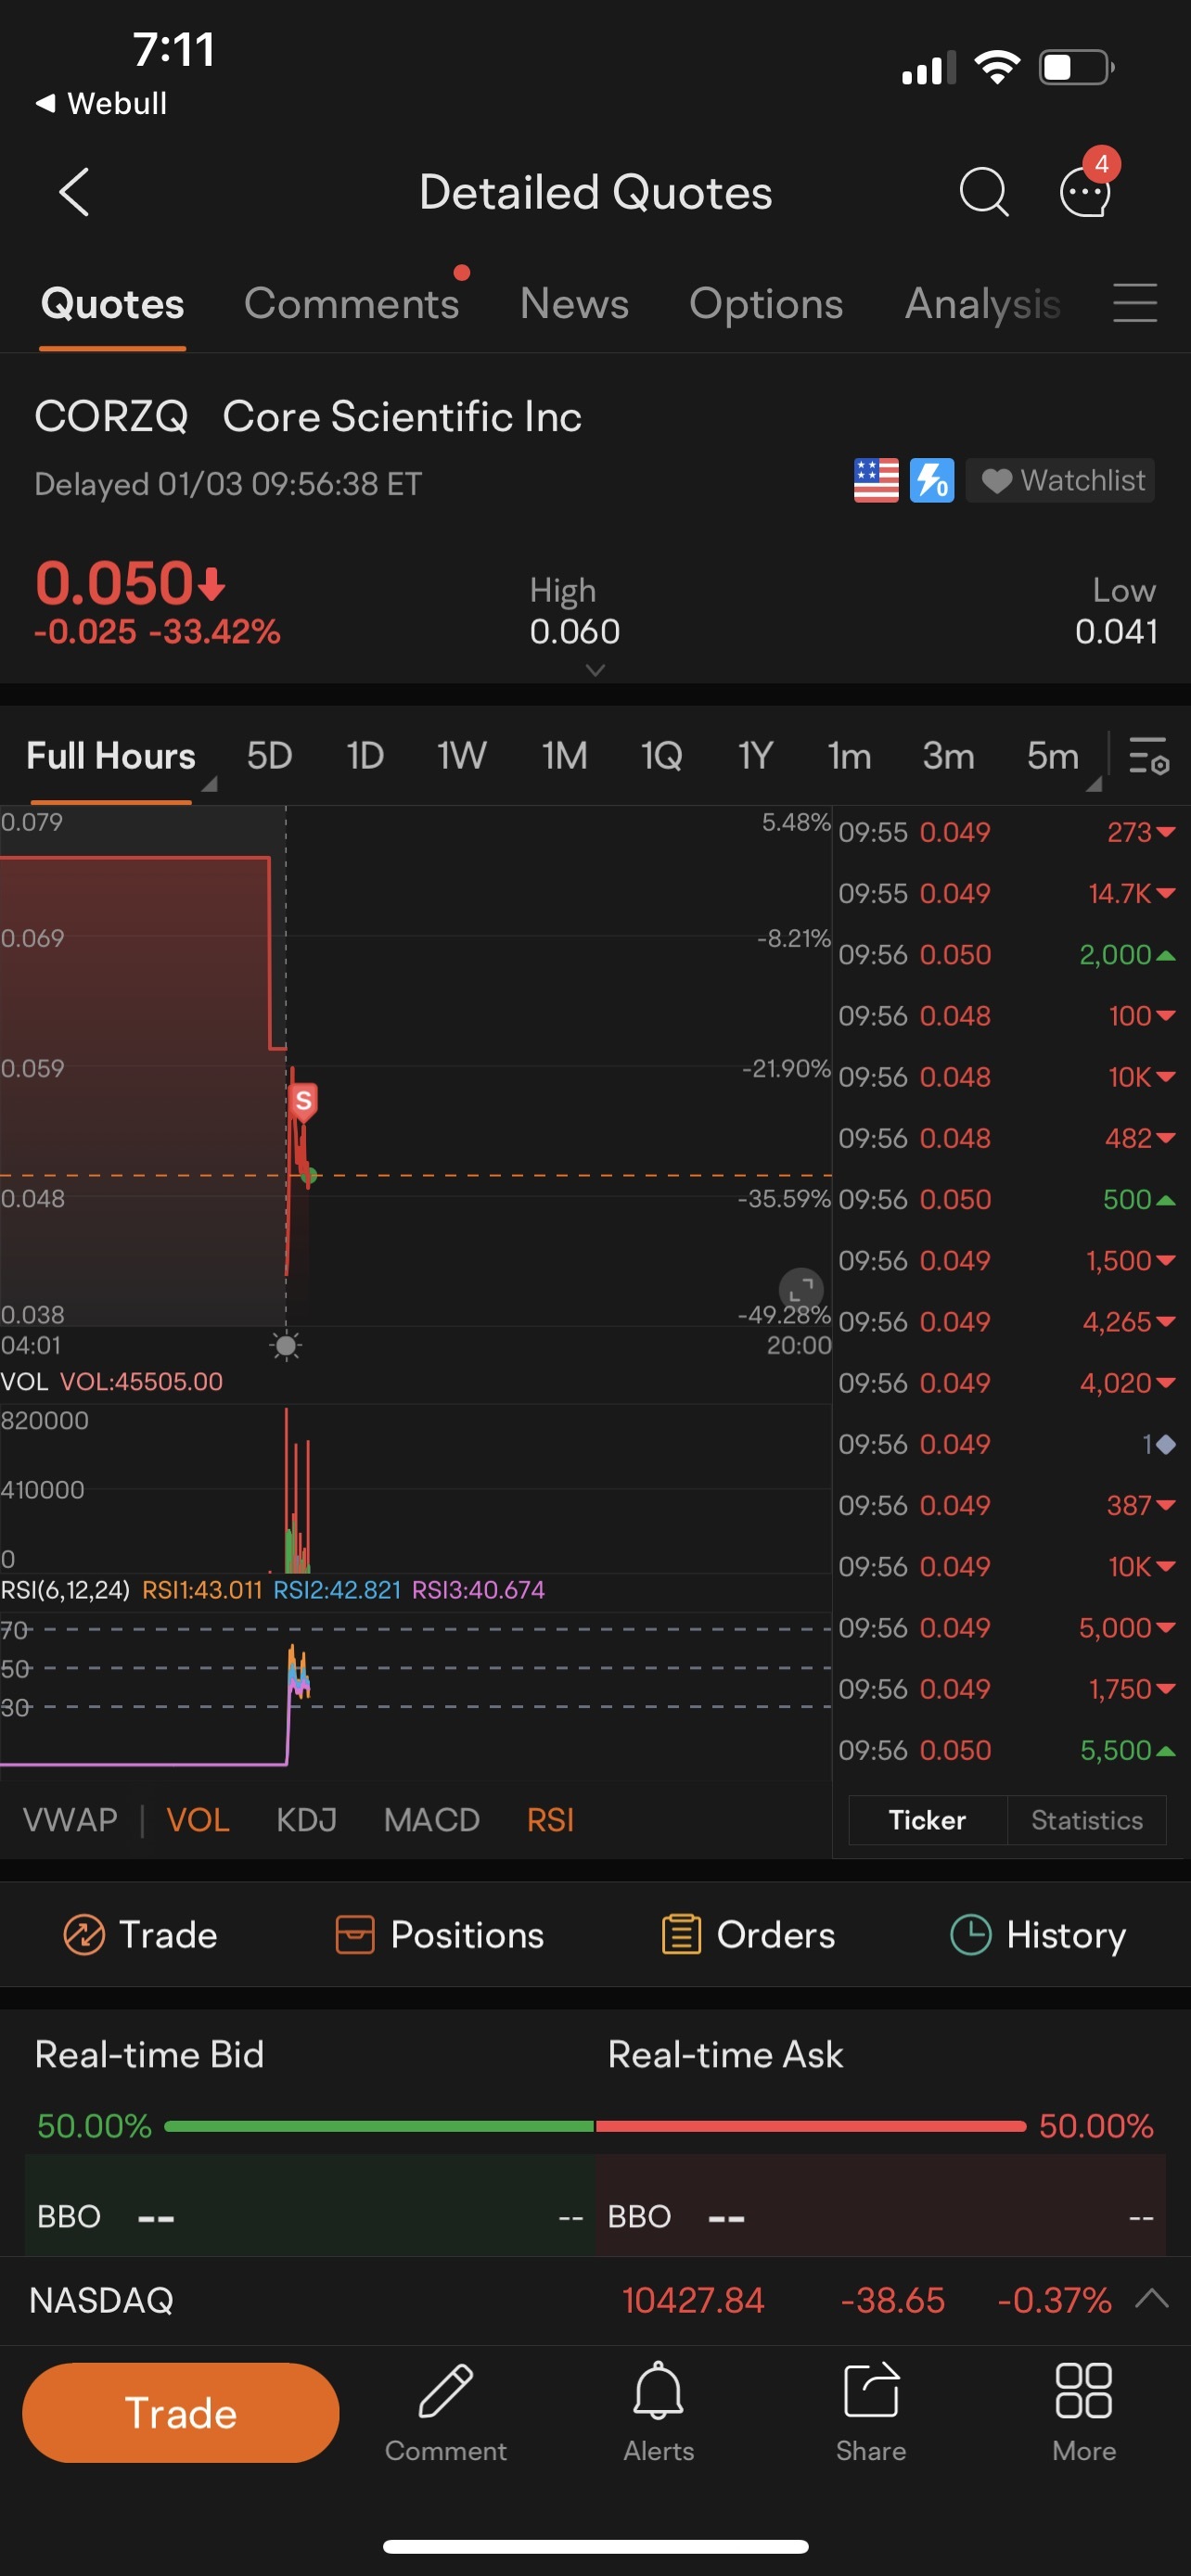
Task: Enable VWAP indicator
Action: (70, 1820)
